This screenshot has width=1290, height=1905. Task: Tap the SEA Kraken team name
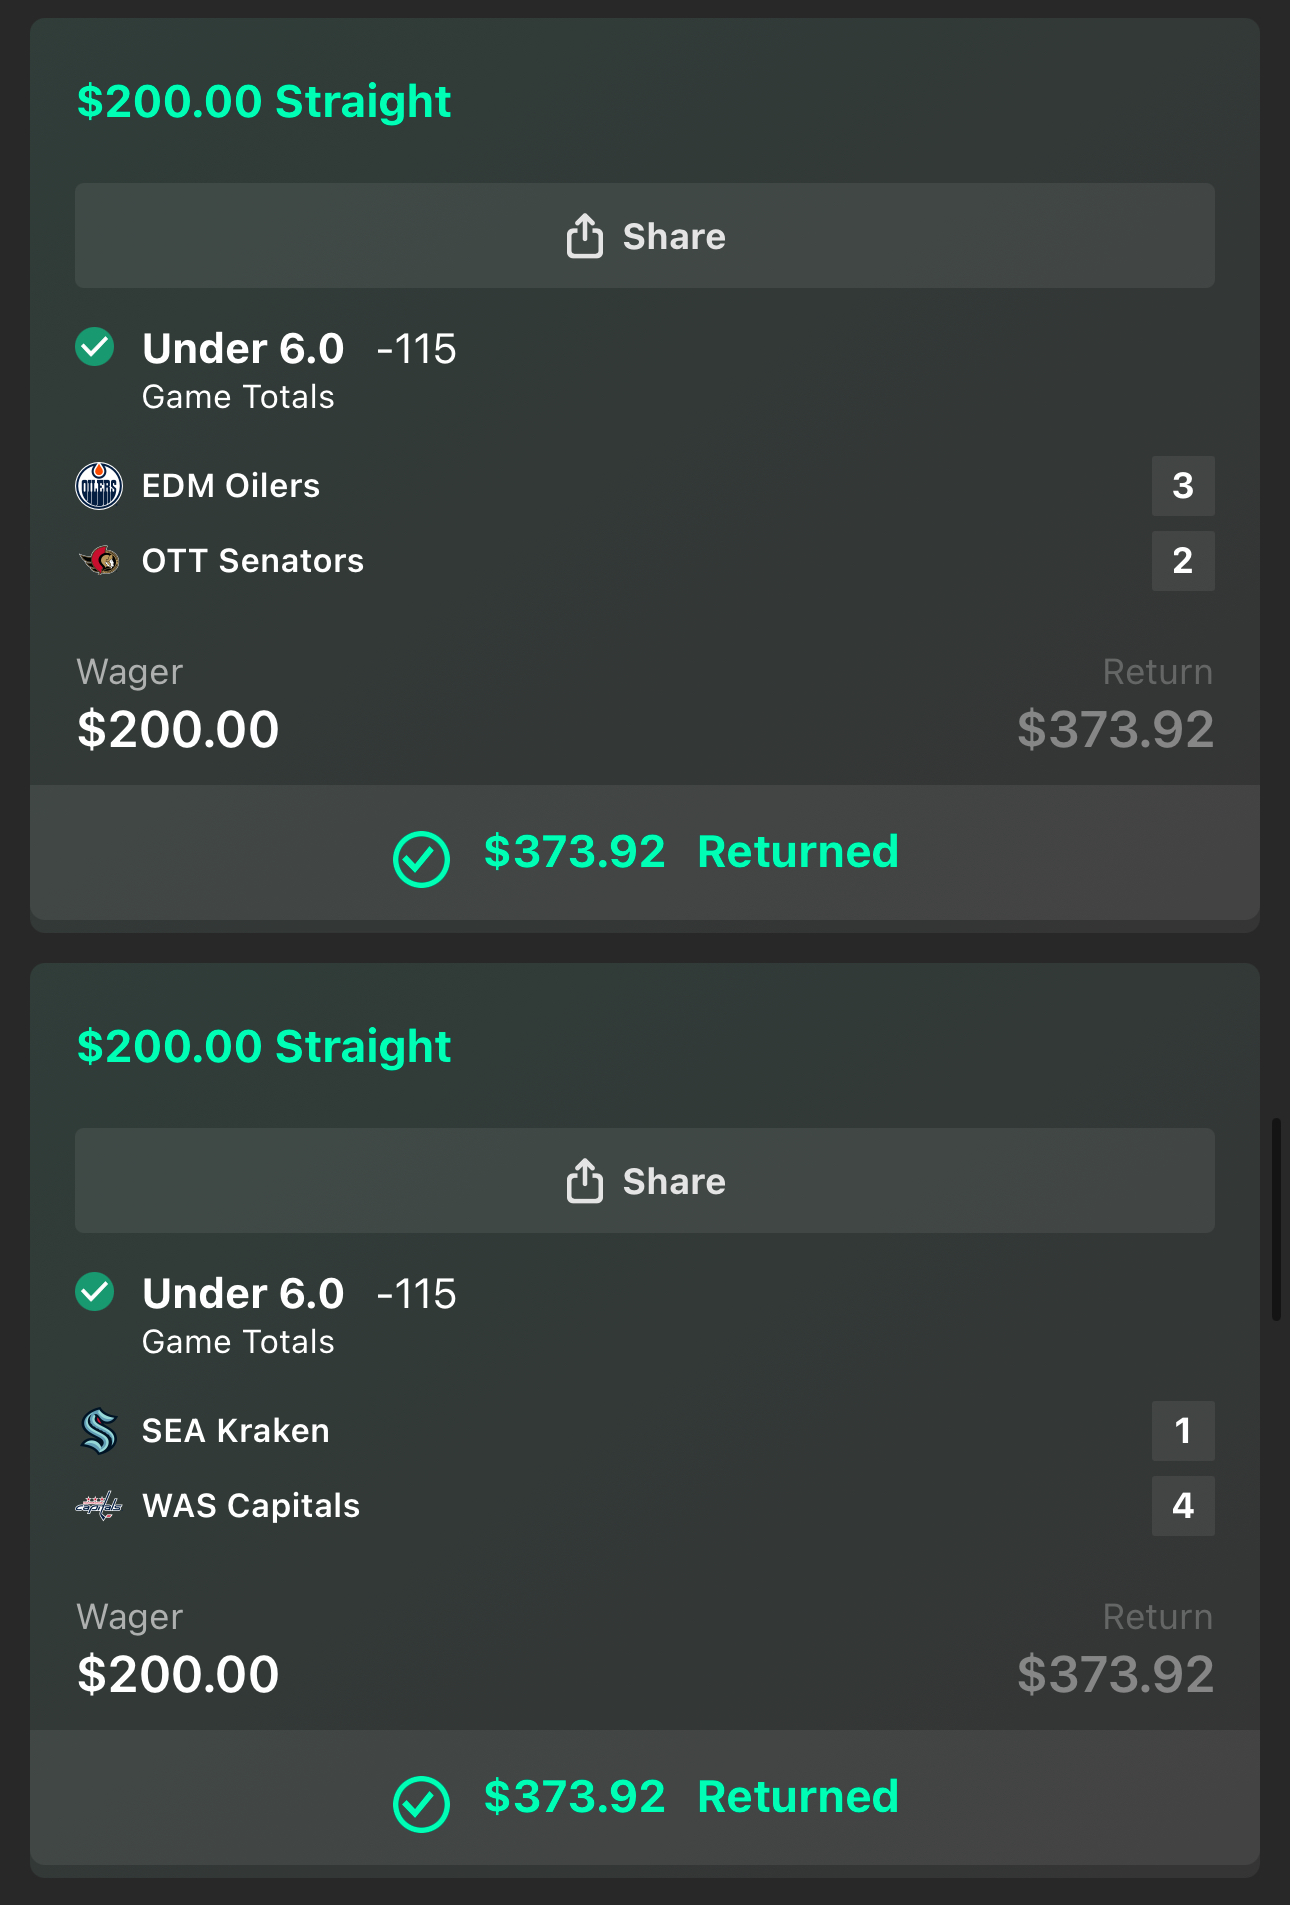coord(236,1431)
